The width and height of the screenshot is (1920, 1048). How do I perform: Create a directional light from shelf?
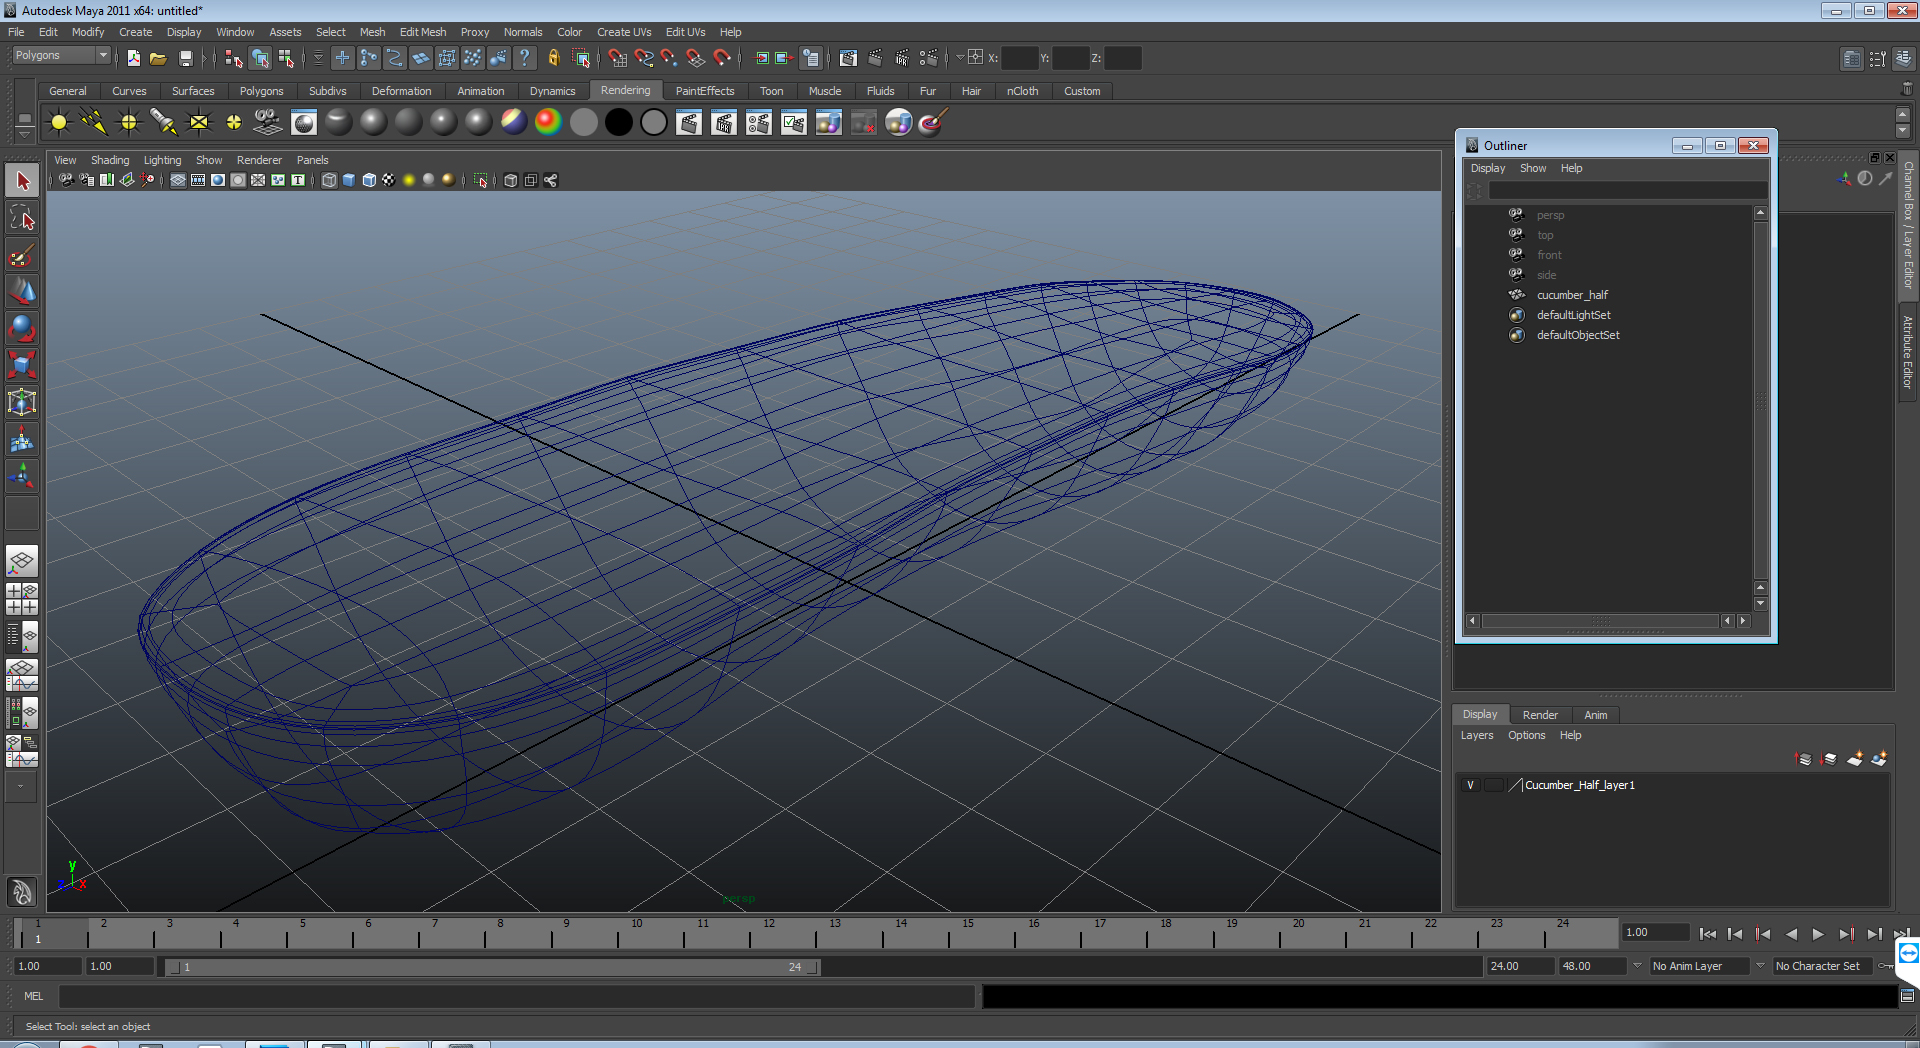point(94,123)
